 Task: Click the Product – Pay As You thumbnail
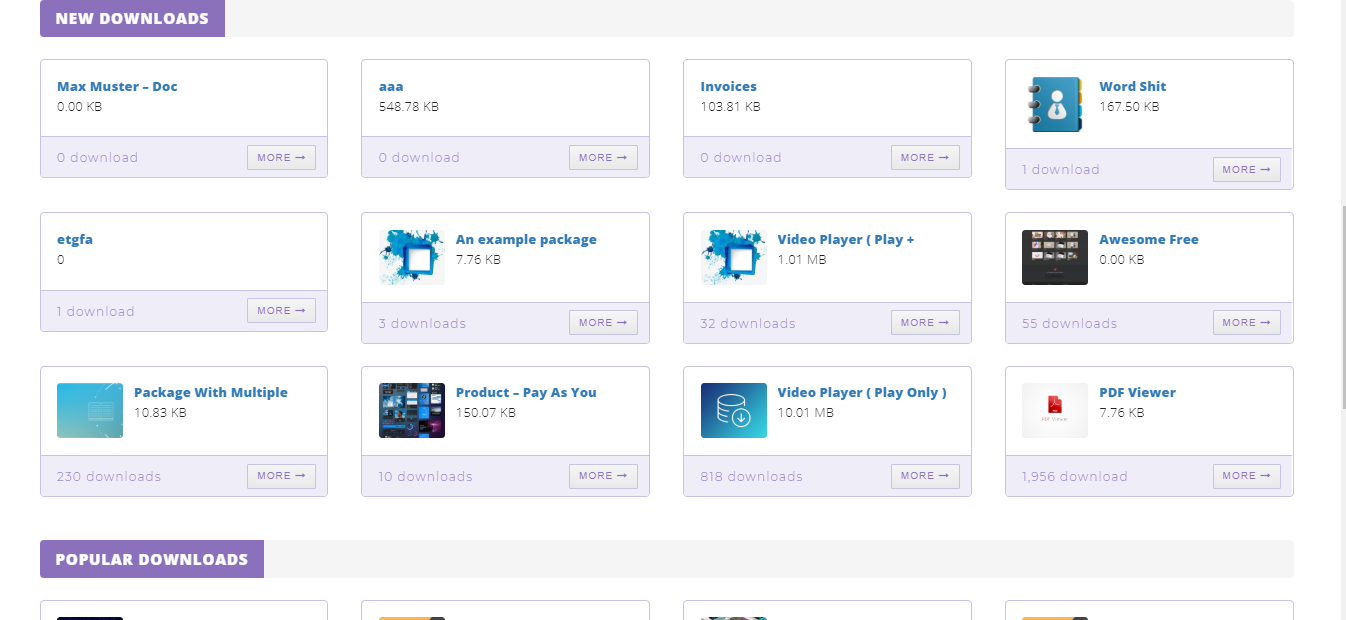tap(411, 410)
